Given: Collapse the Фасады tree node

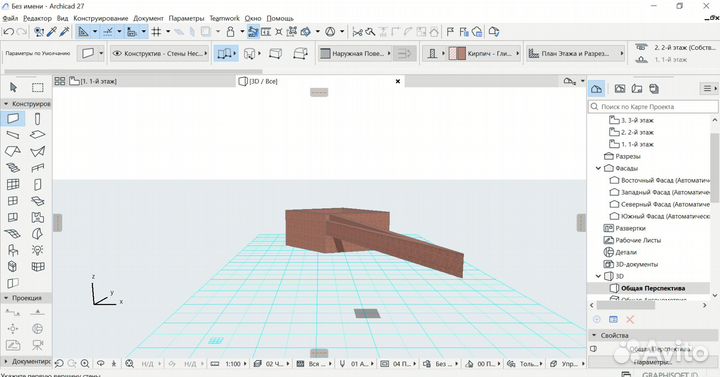Looking at the screenshot, I should click(x=598, y=169).
